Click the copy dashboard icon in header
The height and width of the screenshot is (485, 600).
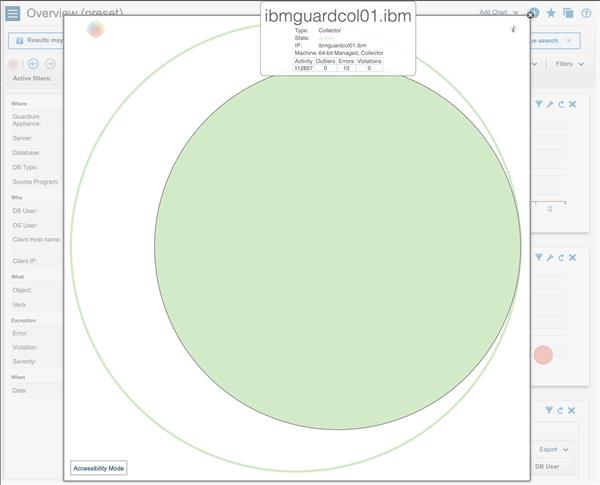568,13
